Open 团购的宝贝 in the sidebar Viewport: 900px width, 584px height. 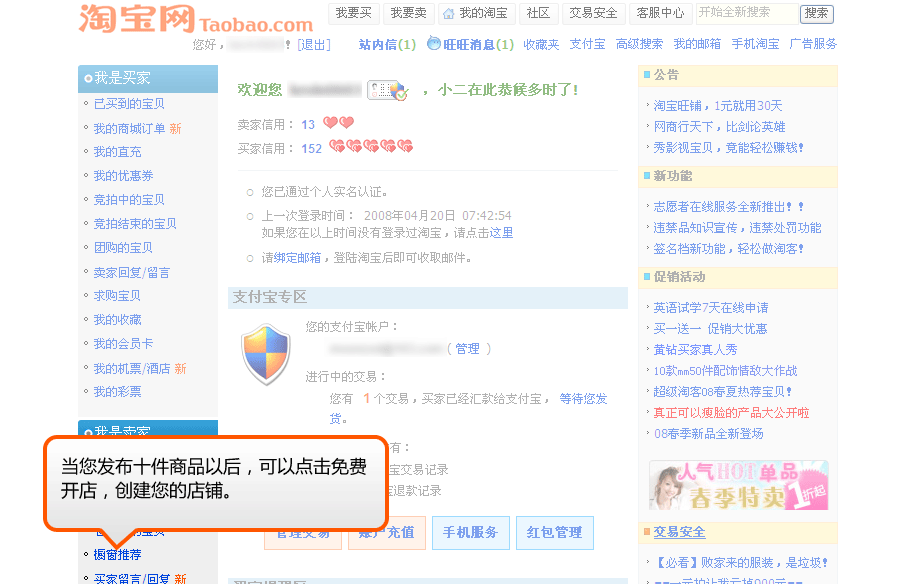point(123,248)
